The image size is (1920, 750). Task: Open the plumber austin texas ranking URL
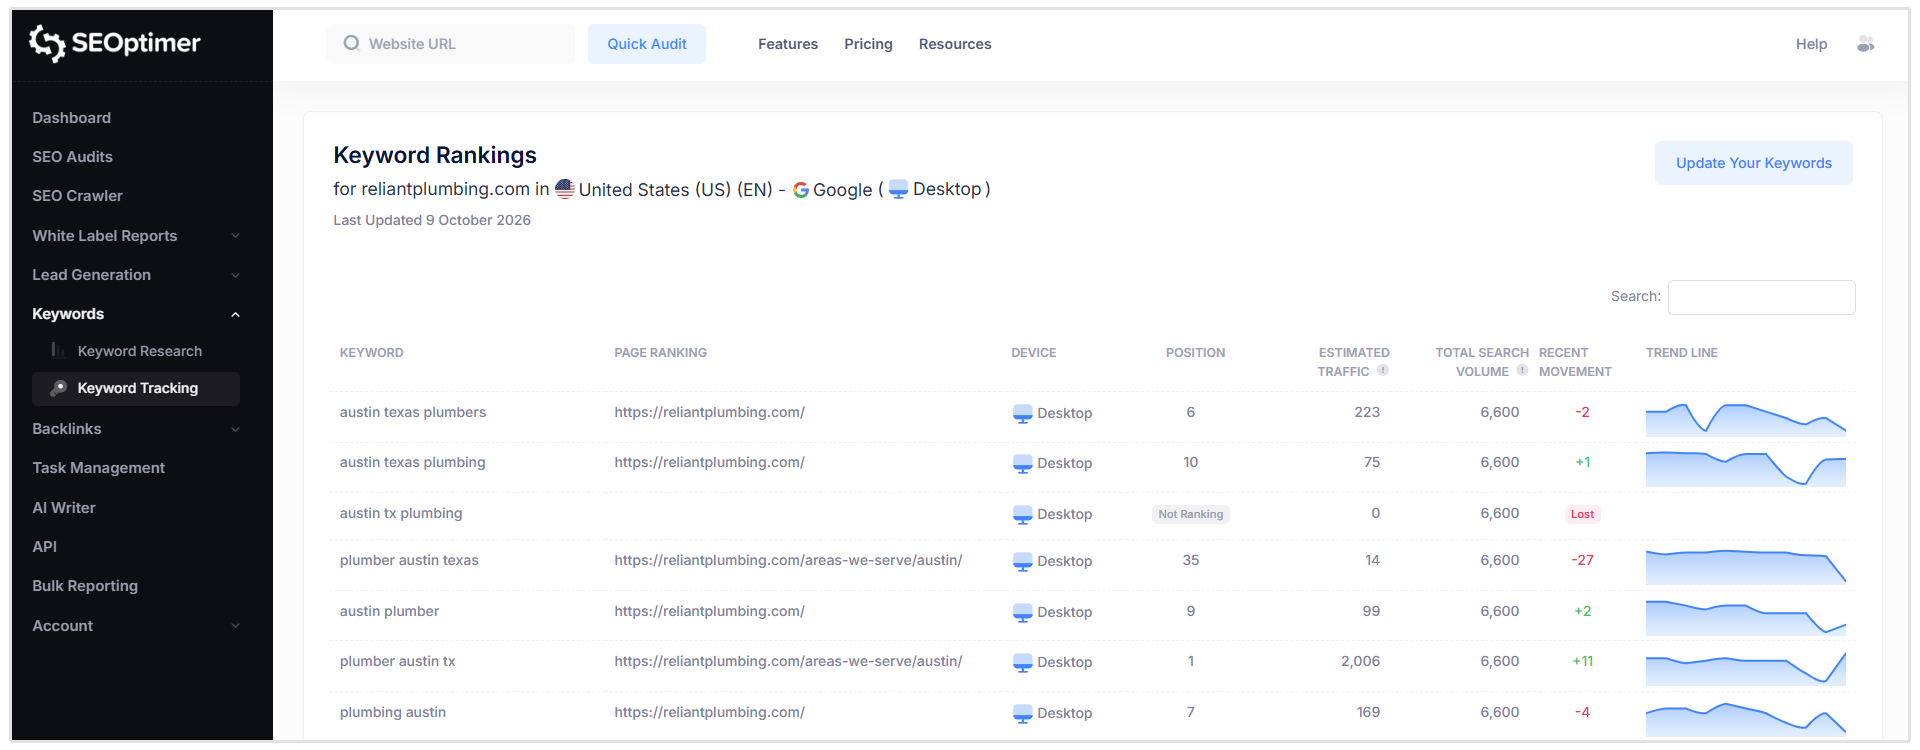coord(788,560)
